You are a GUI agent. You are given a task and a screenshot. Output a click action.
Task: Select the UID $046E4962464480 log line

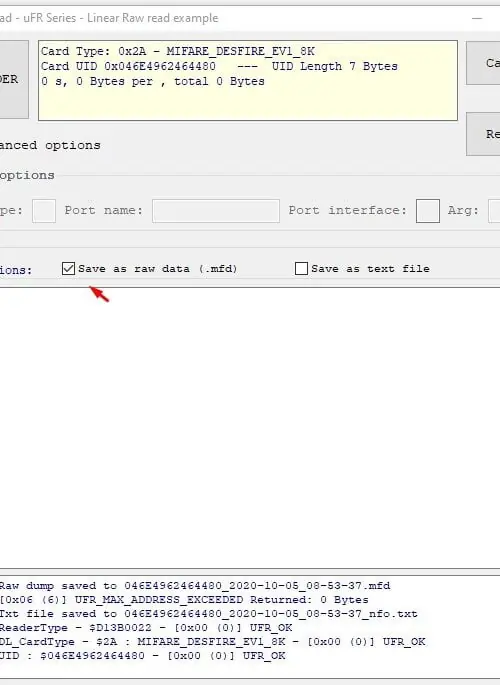tap(142, 656)
